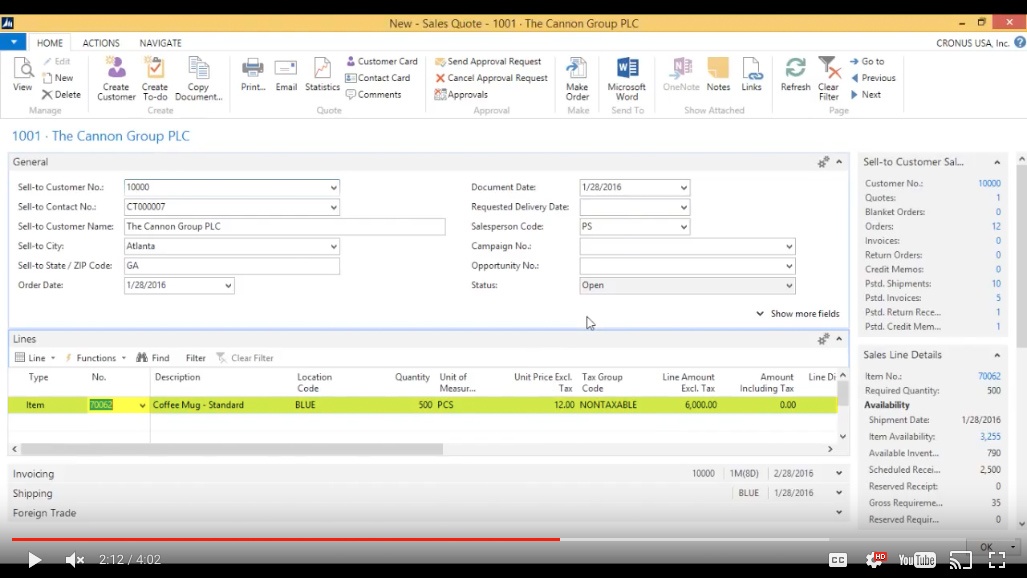Screen dimensions: 1027x578
Task: Open the Sell-to City dropdown
Action: coord(333,246)
